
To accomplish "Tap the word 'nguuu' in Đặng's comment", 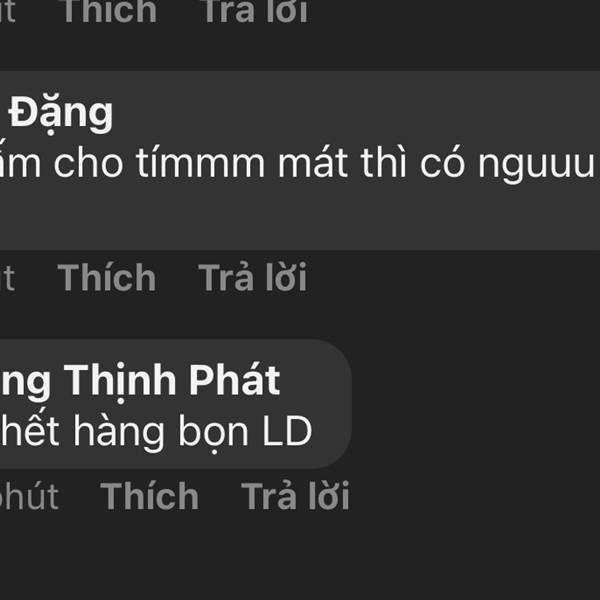I will pyautogui.click(x=536, y=165).
